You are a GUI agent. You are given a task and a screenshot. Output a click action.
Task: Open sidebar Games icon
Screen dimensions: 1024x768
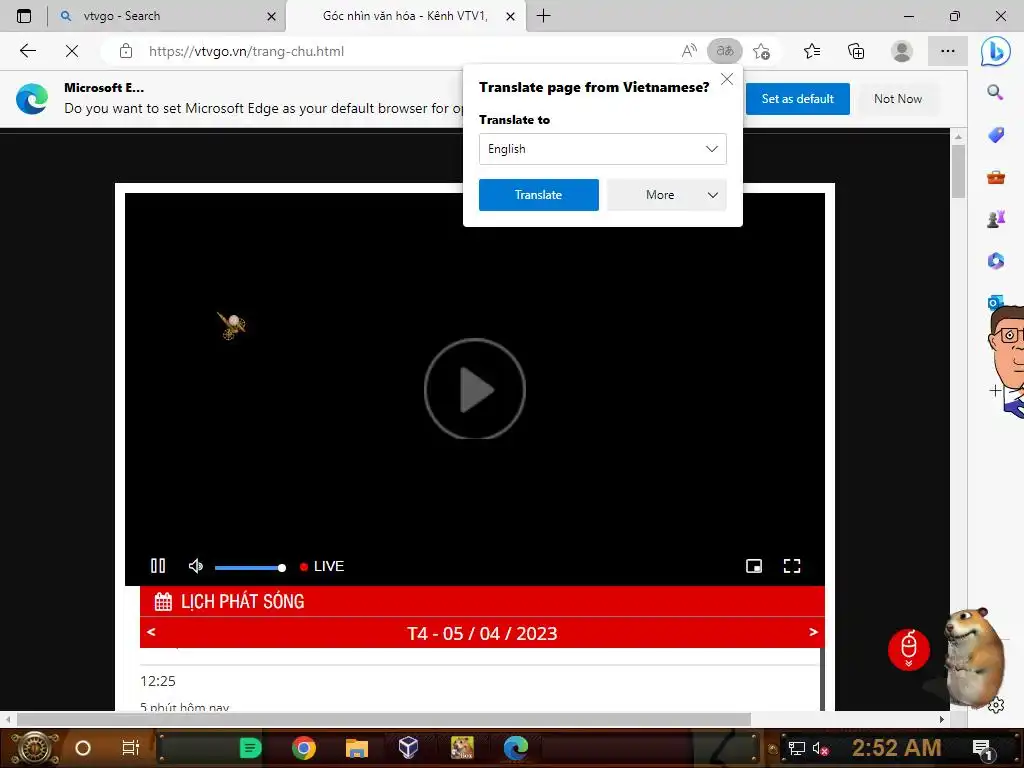tap(995, 219)
